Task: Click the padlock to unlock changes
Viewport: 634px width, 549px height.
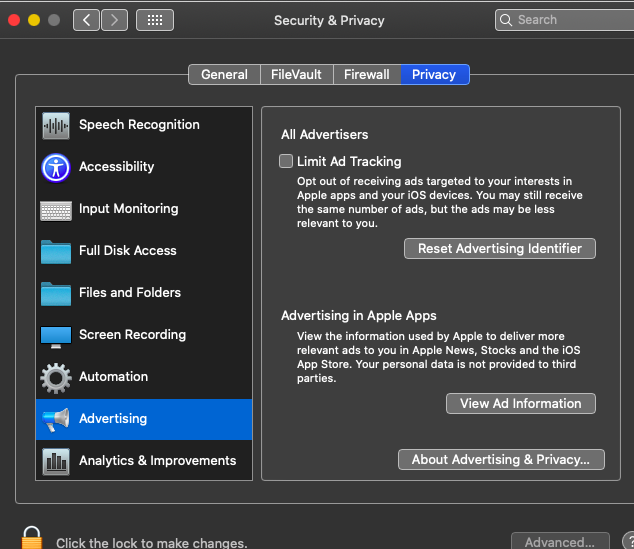Action: pyautogui.click(x=32, y=538)
